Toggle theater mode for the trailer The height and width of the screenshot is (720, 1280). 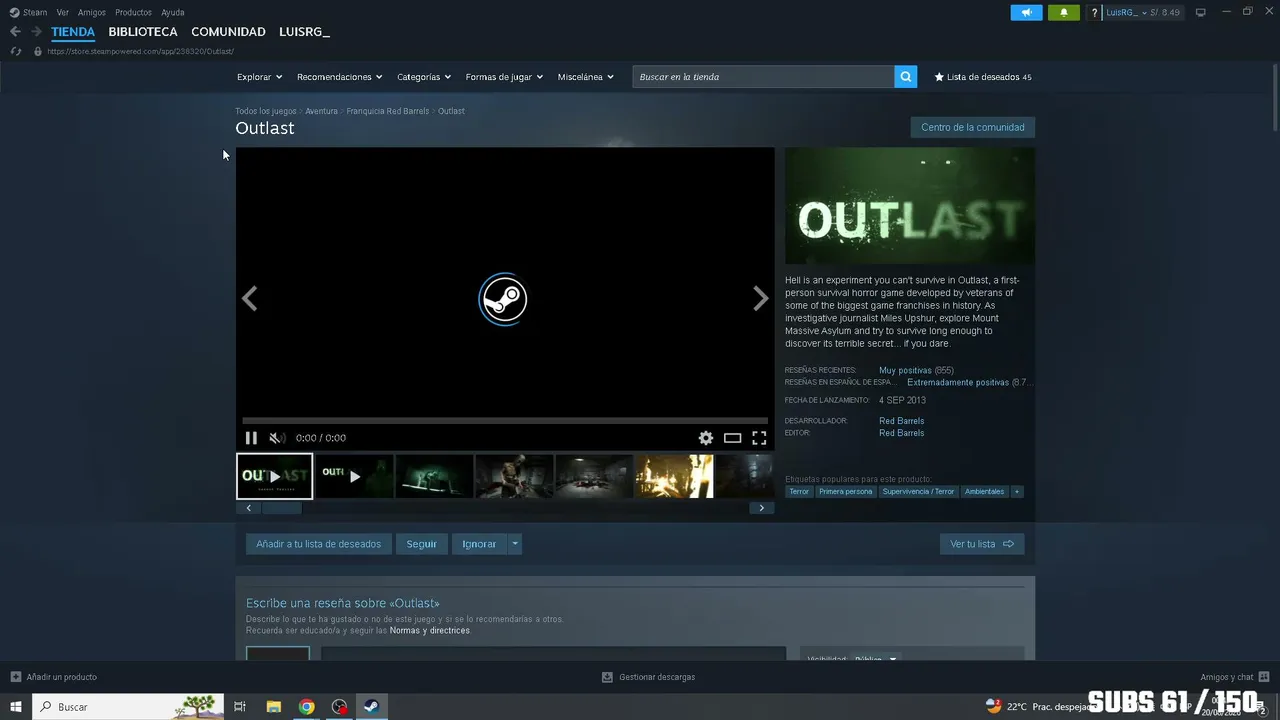click(733, 438)
